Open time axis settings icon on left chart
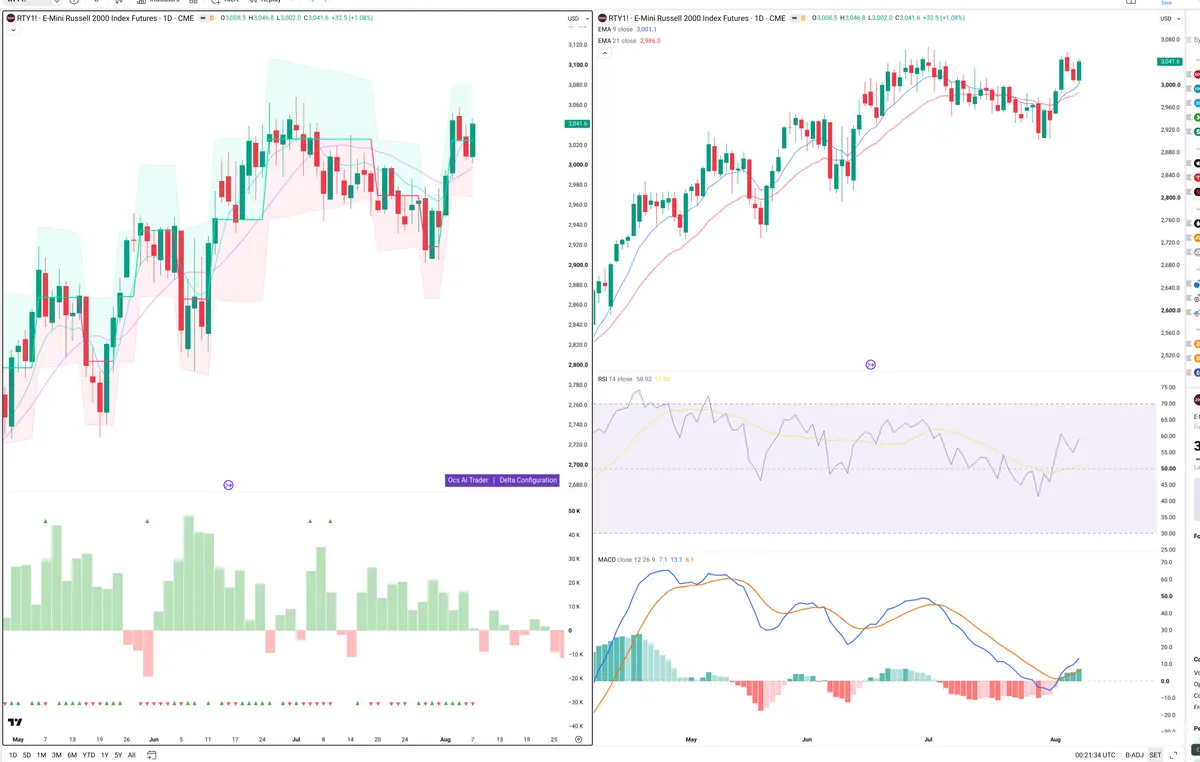 click(579, 738)
